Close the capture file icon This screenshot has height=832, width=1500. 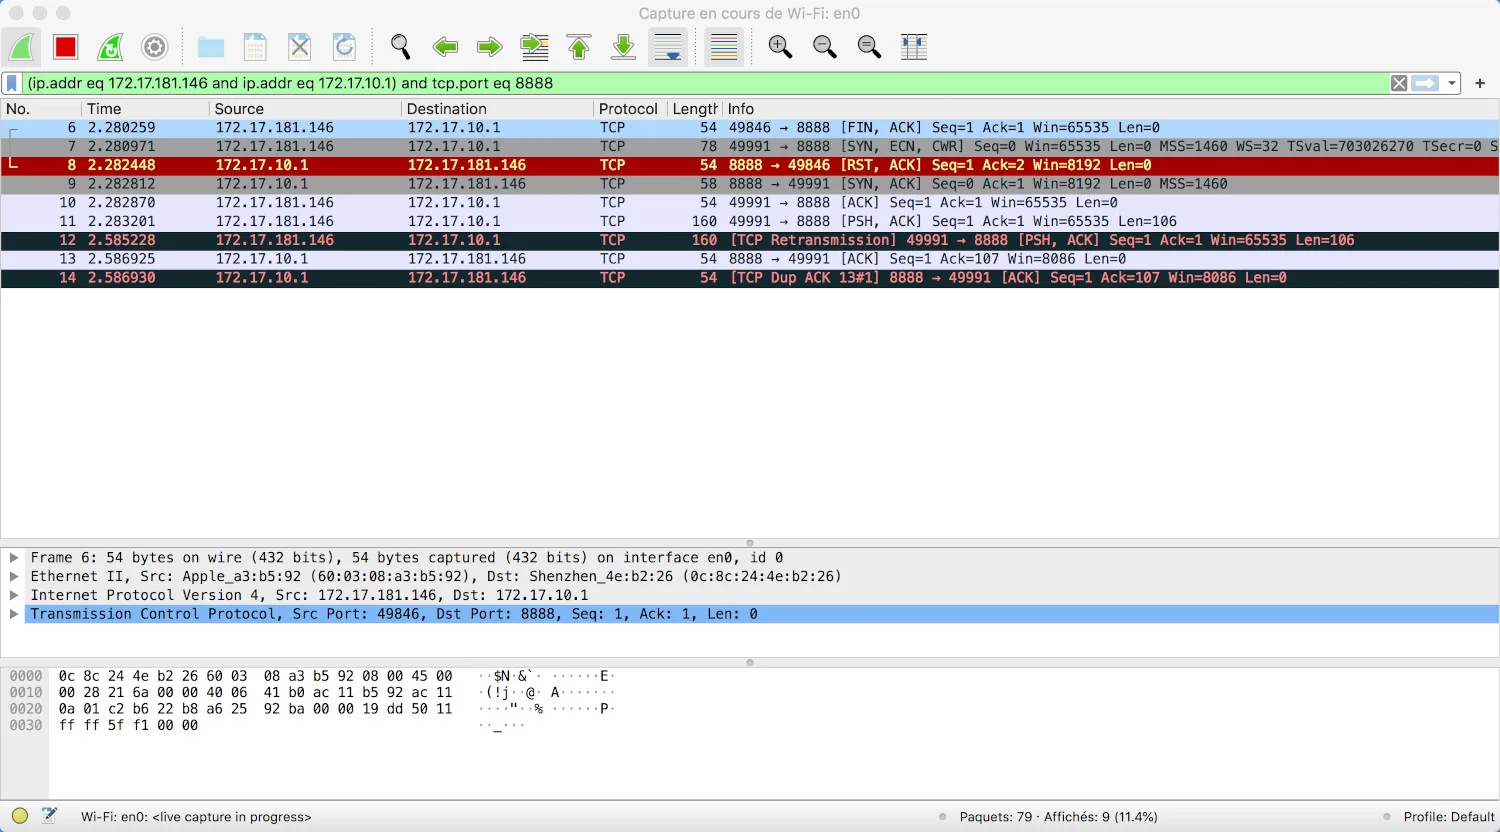pos(300,47)
